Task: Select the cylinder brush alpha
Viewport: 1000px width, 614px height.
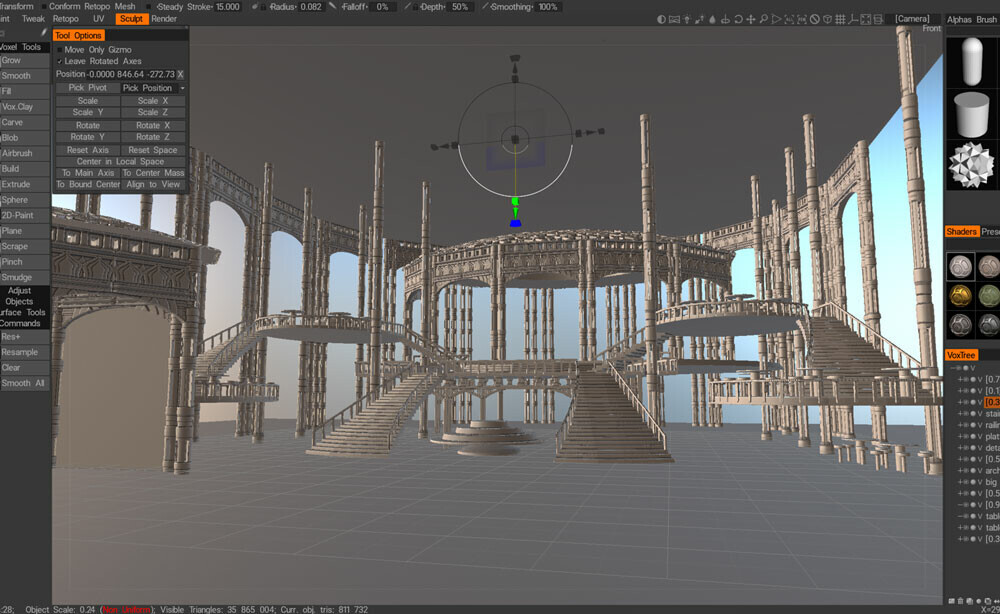Action: [971, 114]
